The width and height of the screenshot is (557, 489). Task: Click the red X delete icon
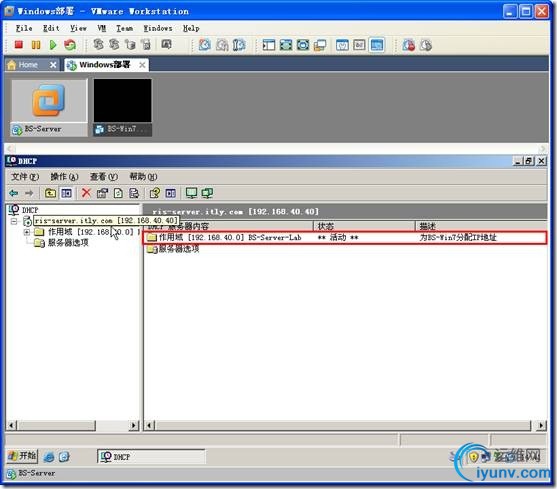[86, 193]
